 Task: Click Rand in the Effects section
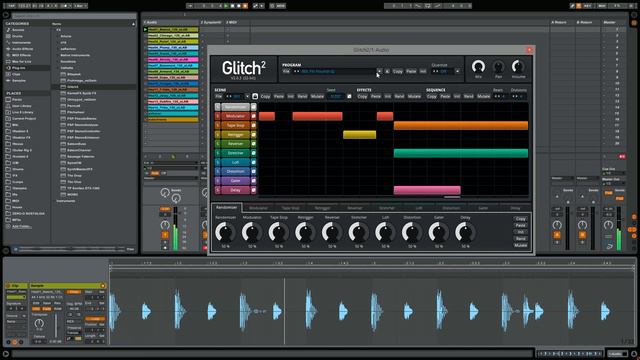pyautogui.click(x=399, y=96)
